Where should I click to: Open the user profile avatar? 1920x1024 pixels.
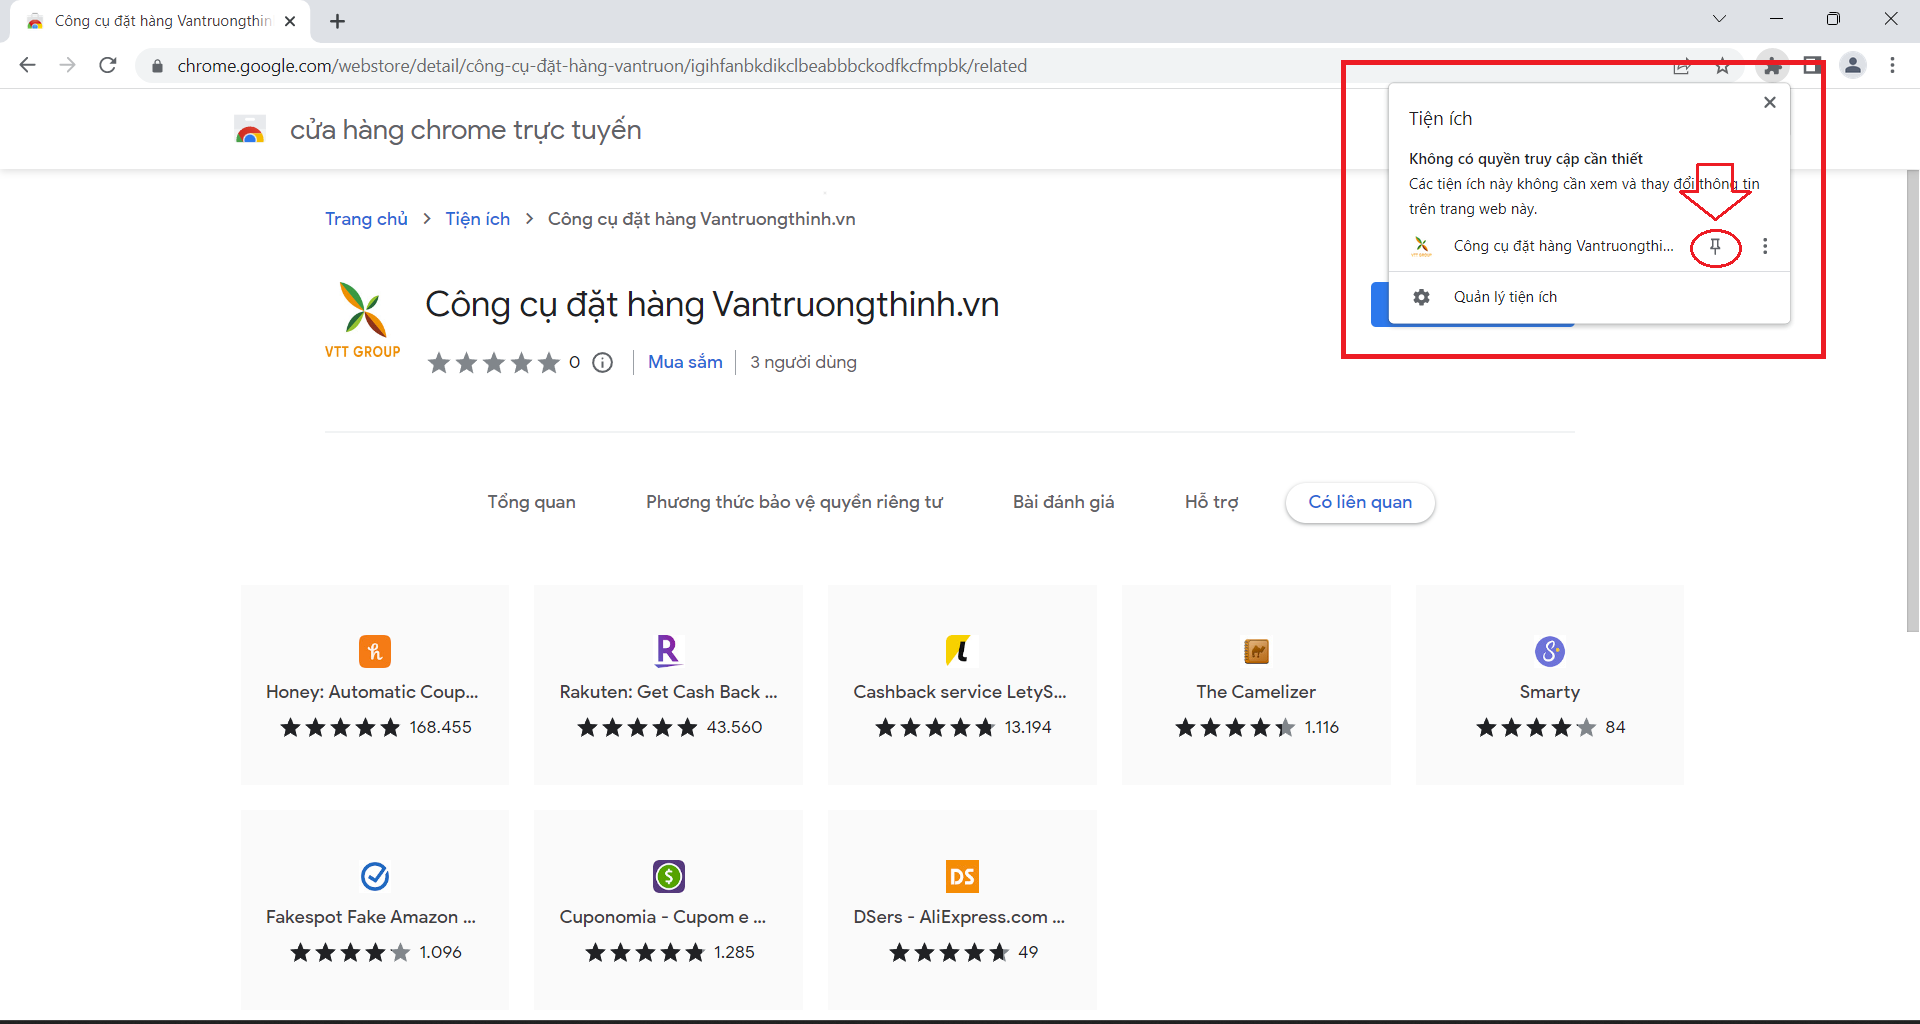click(x=1853, y=66)
